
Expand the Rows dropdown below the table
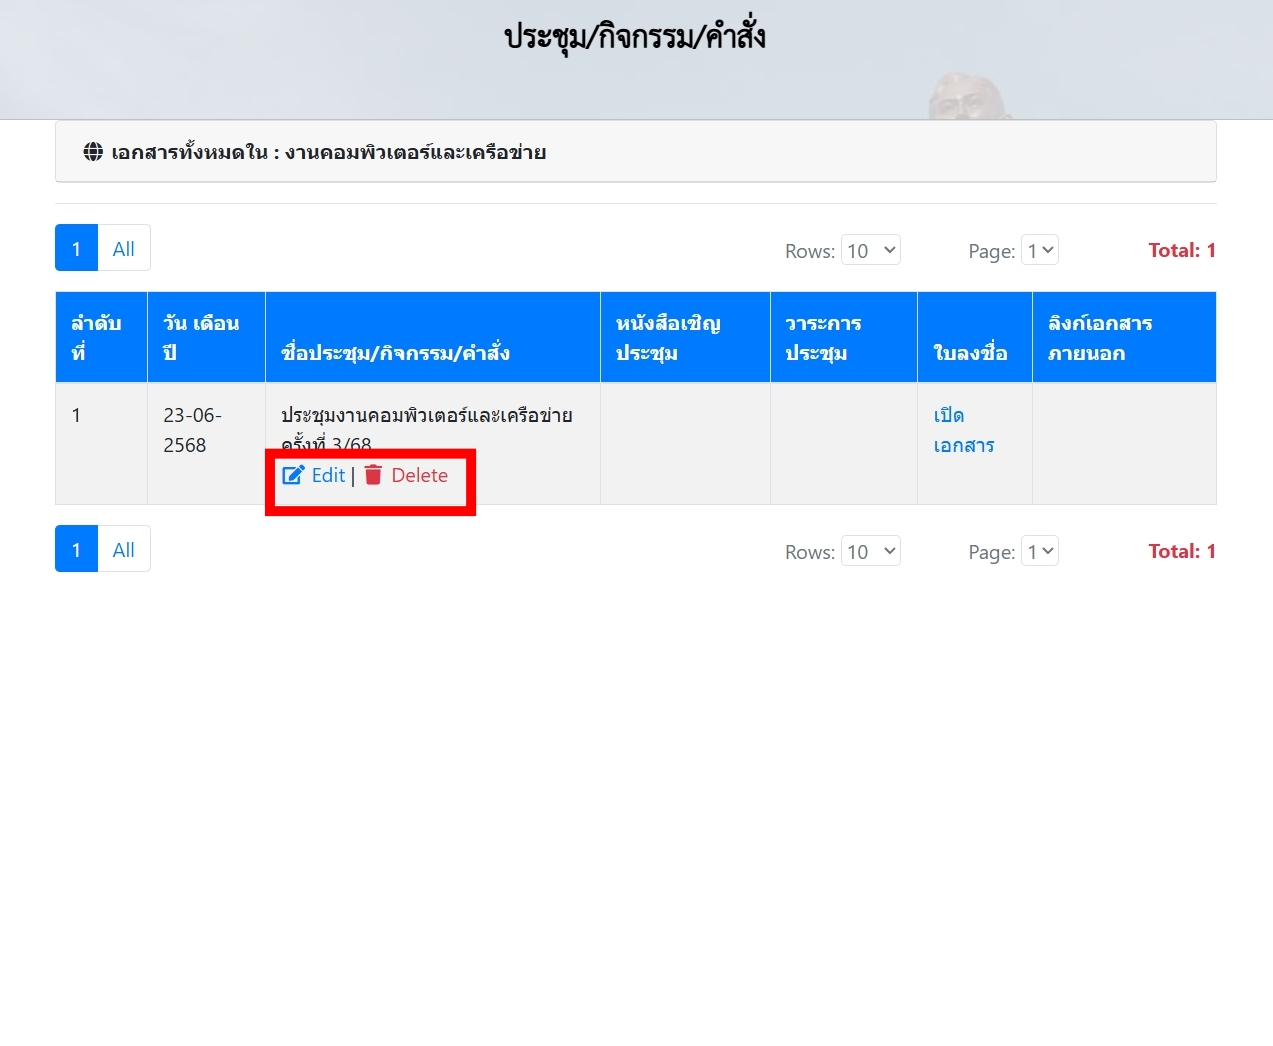click(x=870, y=551)
